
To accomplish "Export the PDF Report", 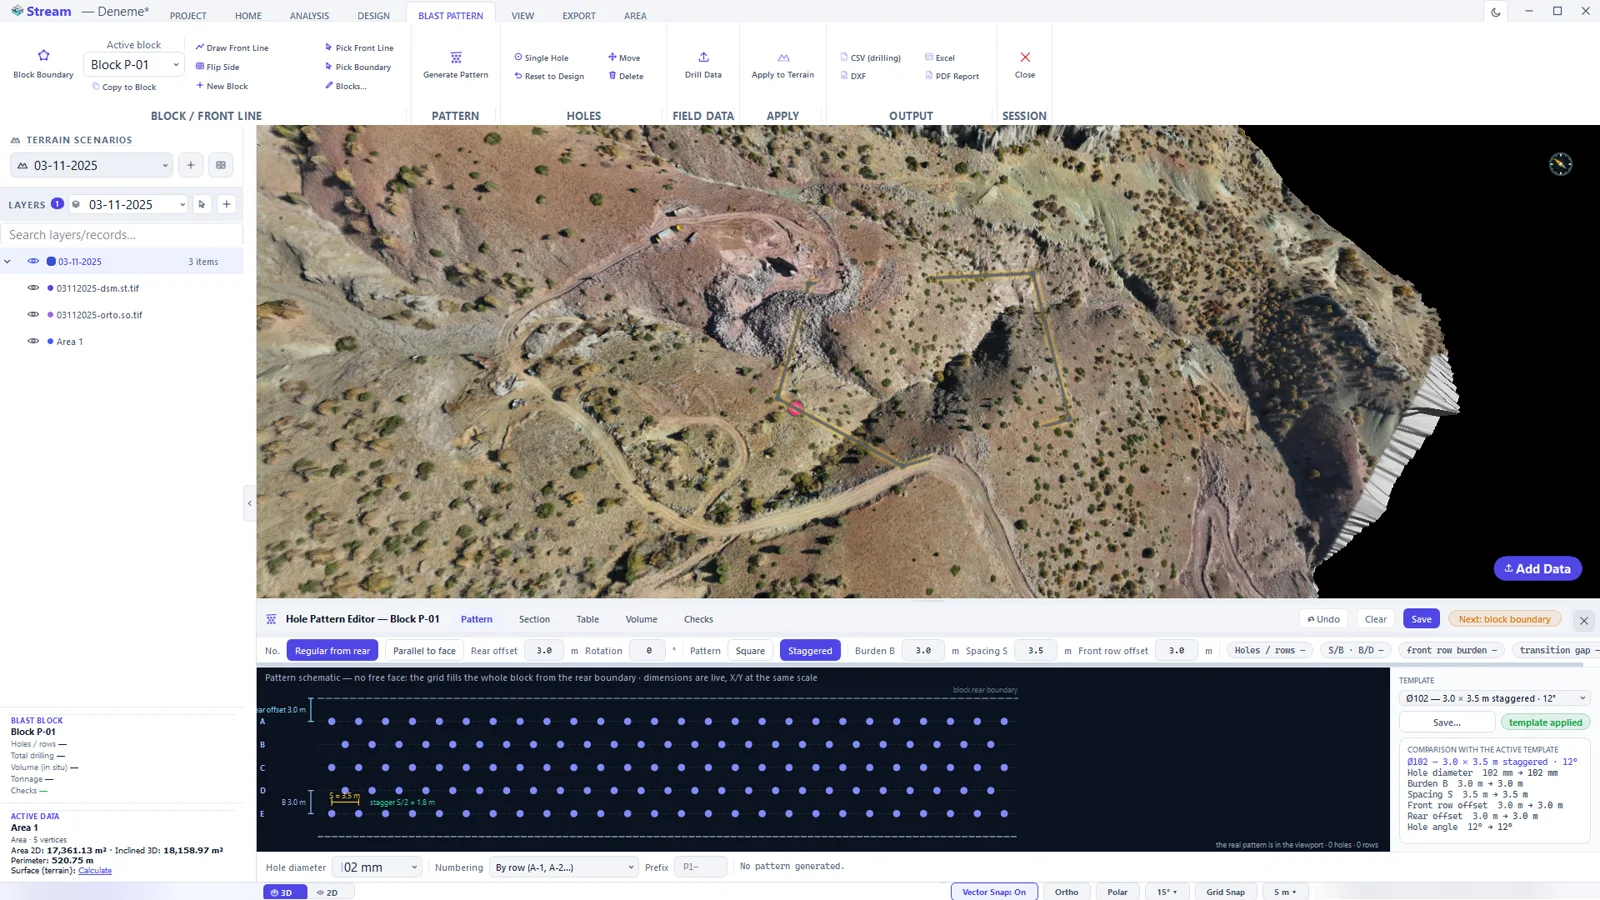I will (x=952, y=76).
